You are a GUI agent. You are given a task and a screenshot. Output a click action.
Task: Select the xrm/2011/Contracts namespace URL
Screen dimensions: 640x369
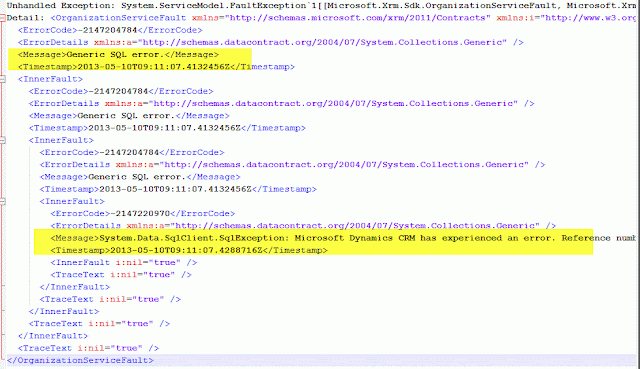tap(358, 18)
